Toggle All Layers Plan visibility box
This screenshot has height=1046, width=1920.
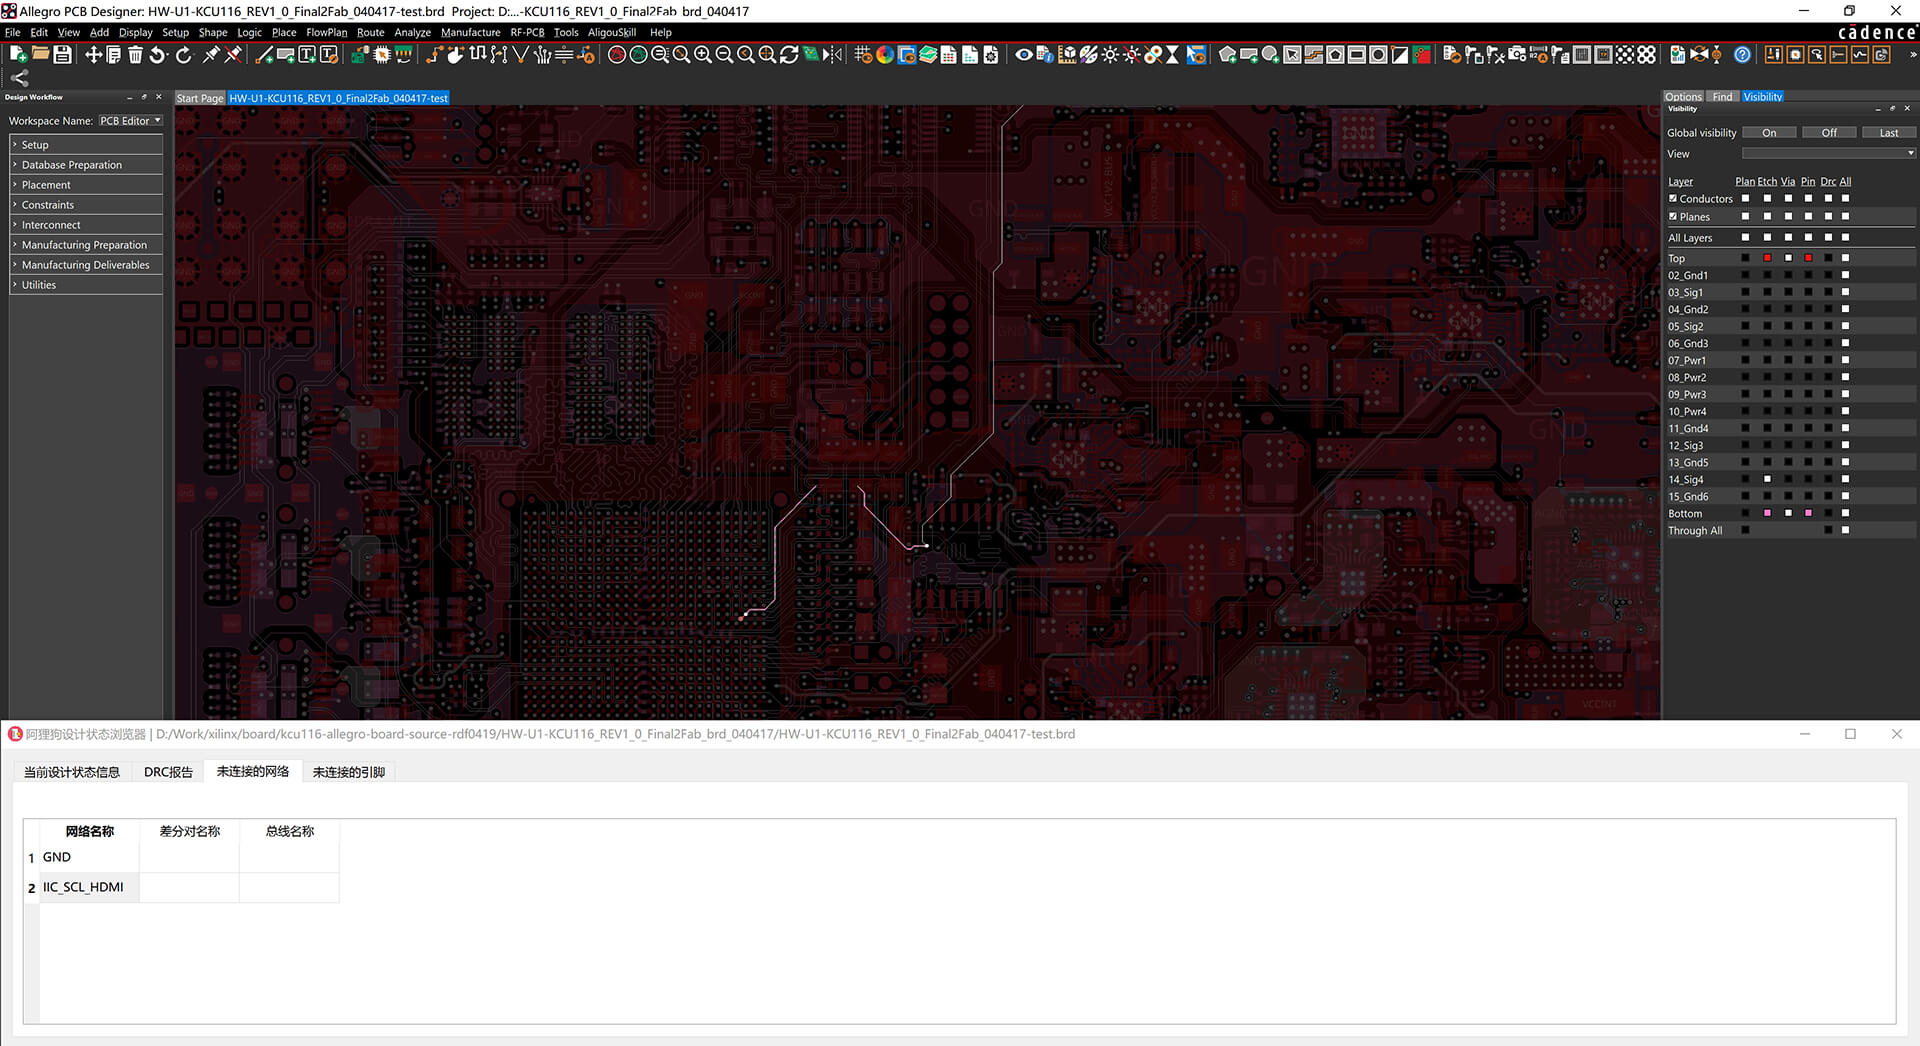[x=1745, y=237]
